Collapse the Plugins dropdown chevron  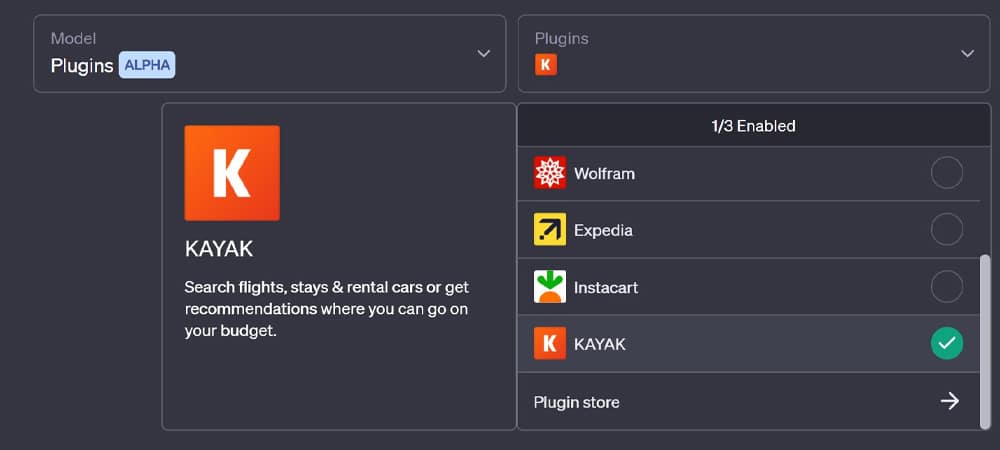click(967, 54)
